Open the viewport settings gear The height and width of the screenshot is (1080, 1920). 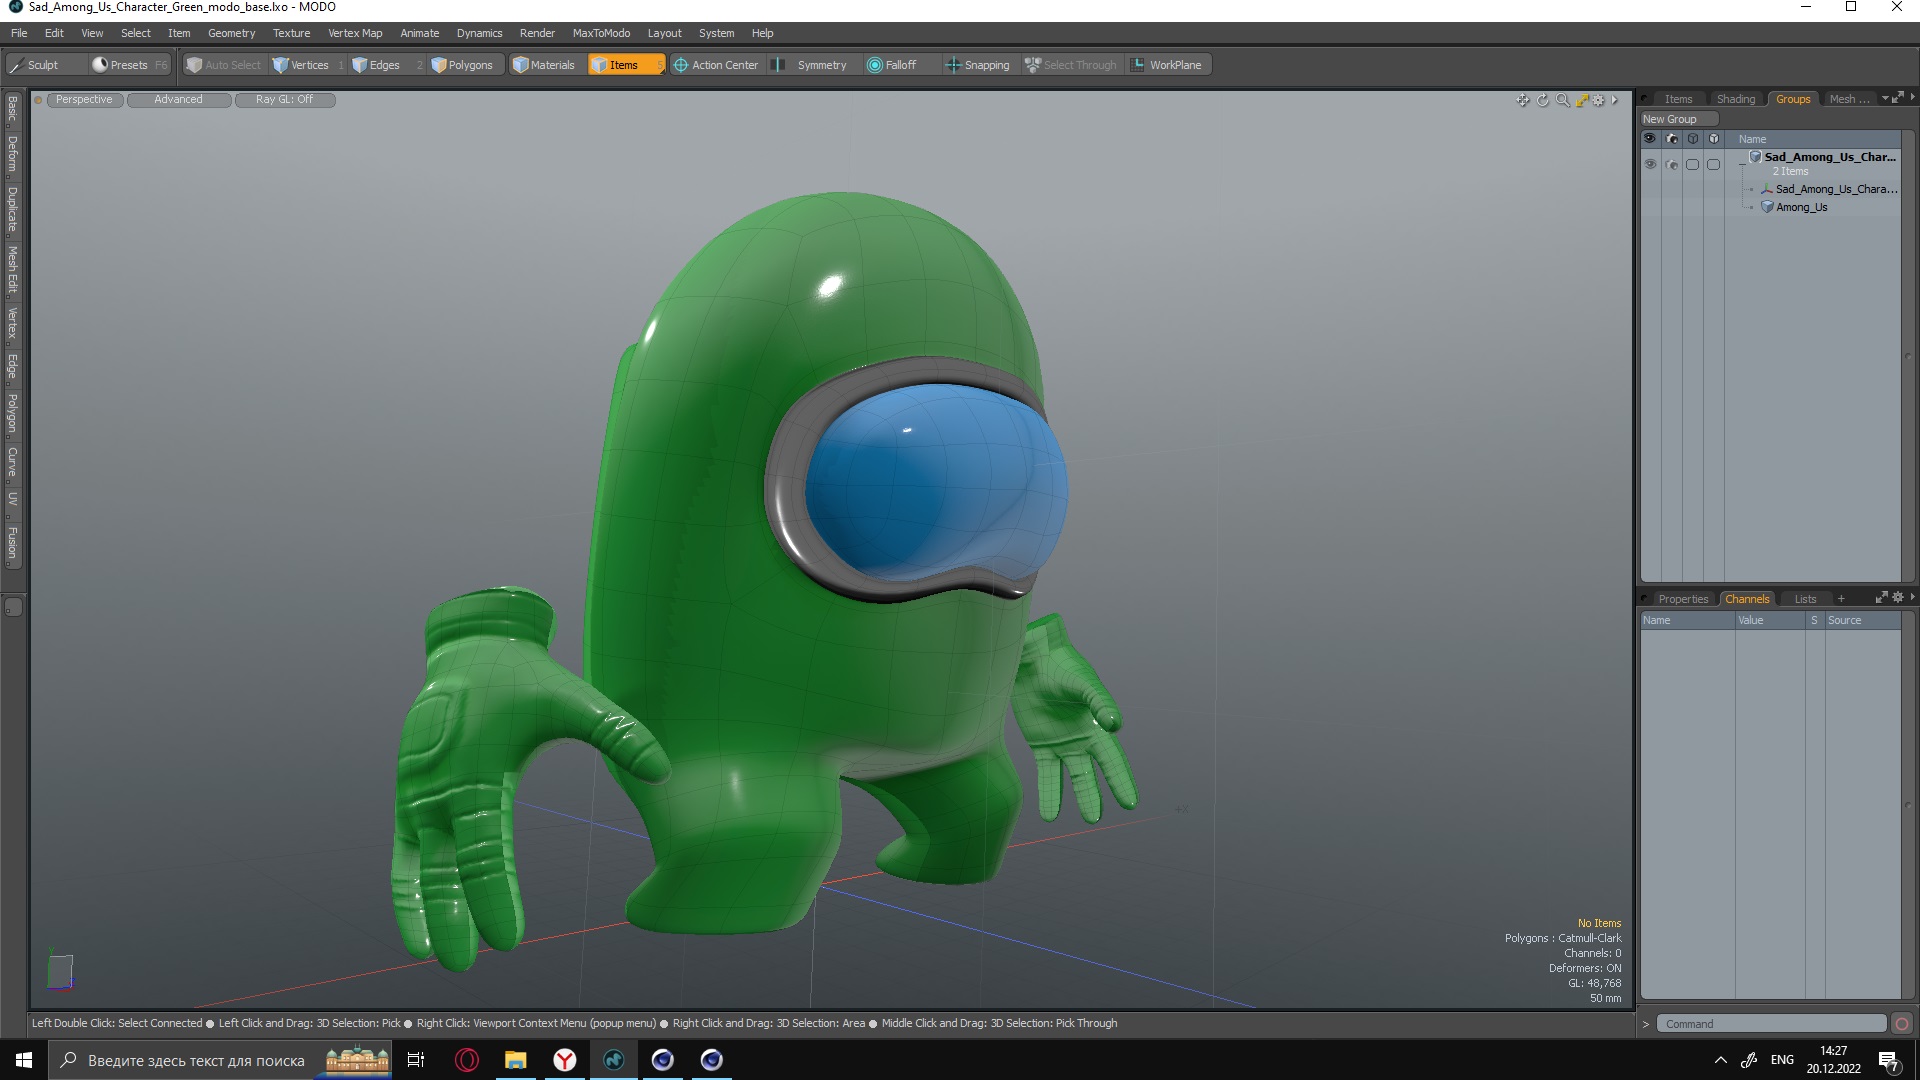click(1598, 100)
